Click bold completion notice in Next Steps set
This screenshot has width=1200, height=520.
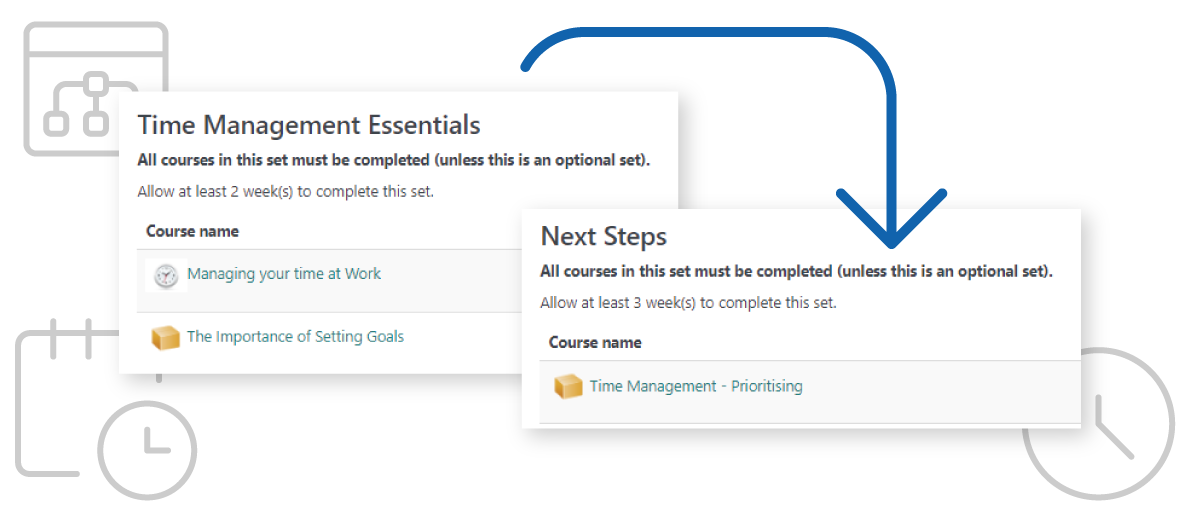(x=796, y=271)
